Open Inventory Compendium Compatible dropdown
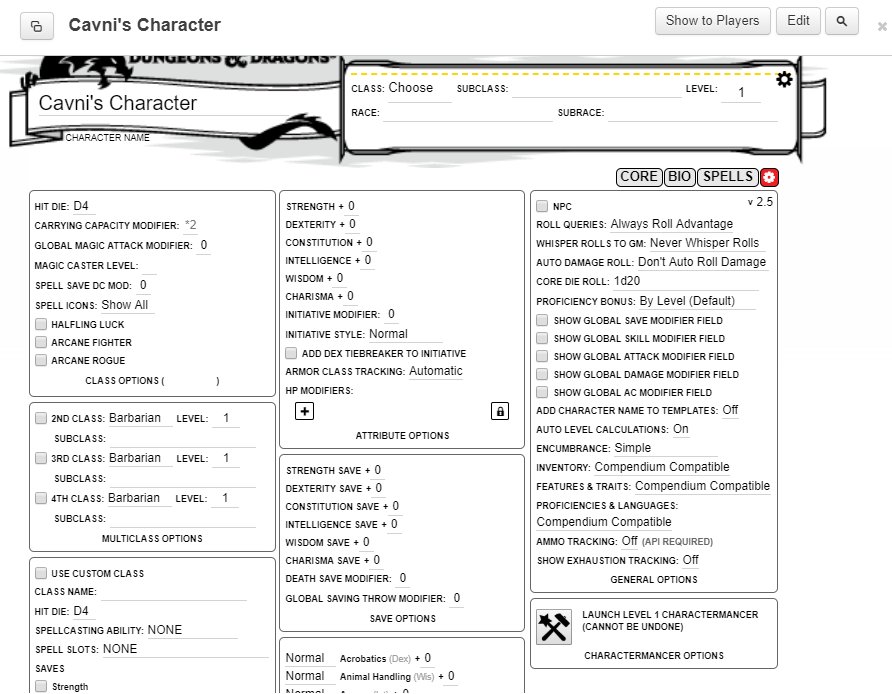The height and width of the screenshot is (694, 892). click(662, 467)
